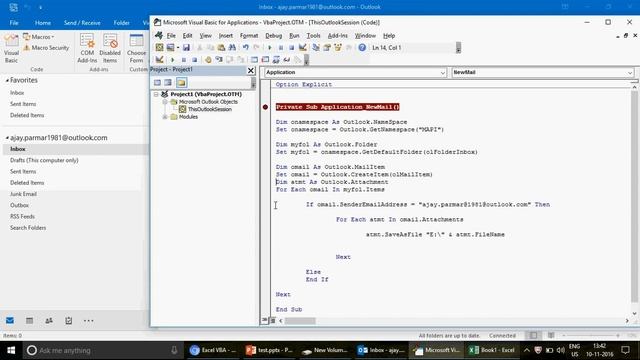Click Disabled Items in the Outlook ribbon
Screen dimensions: 640x360
[x=110, y=49]
